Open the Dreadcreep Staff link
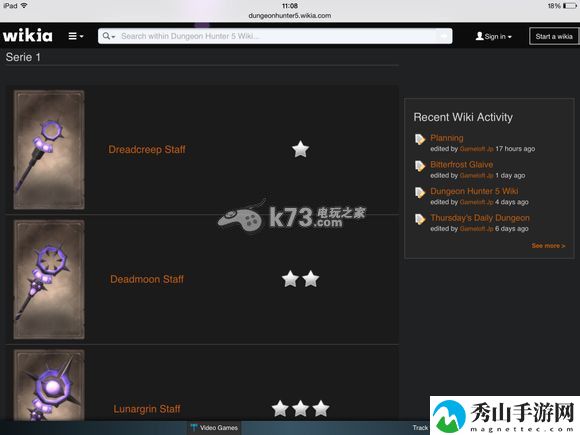 point(147,149)
